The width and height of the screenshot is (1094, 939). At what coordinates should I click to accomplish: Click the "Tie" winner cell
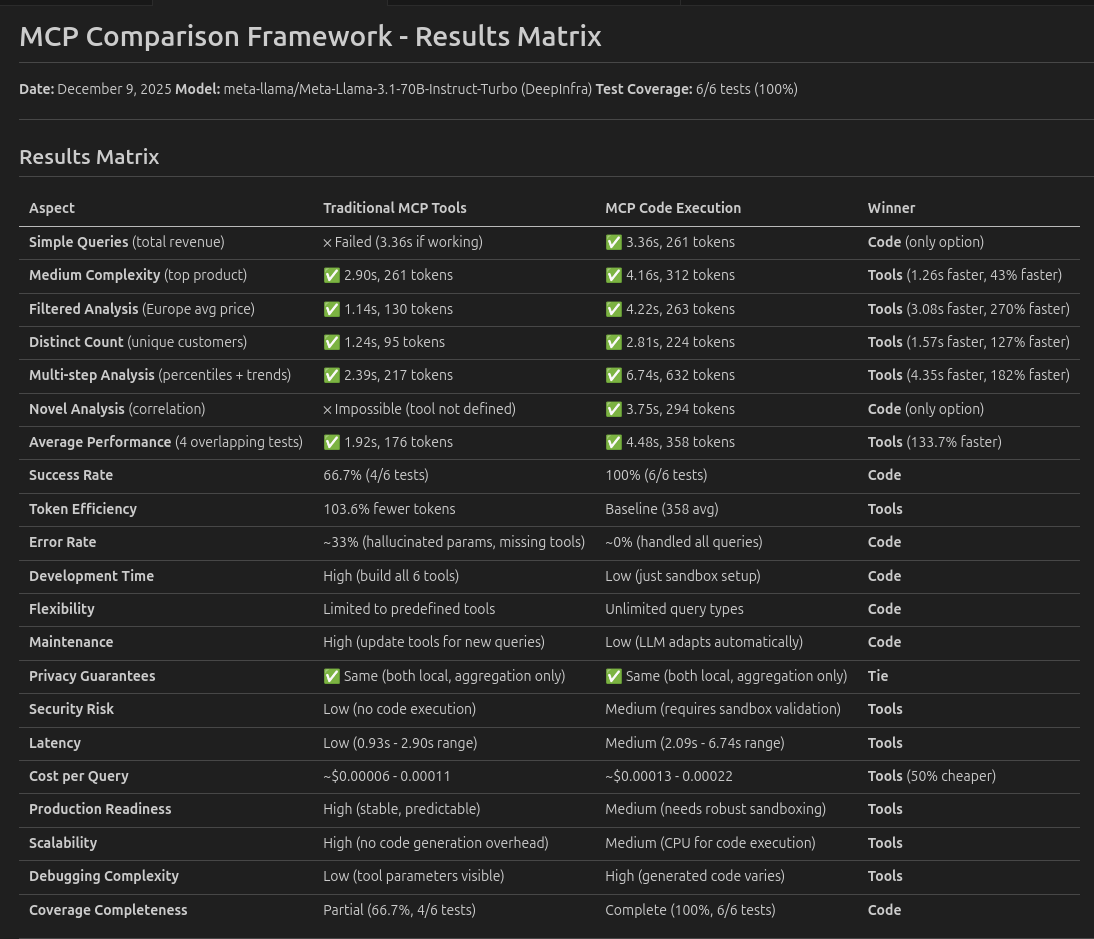pyautogui.click(x=878, y=676)
